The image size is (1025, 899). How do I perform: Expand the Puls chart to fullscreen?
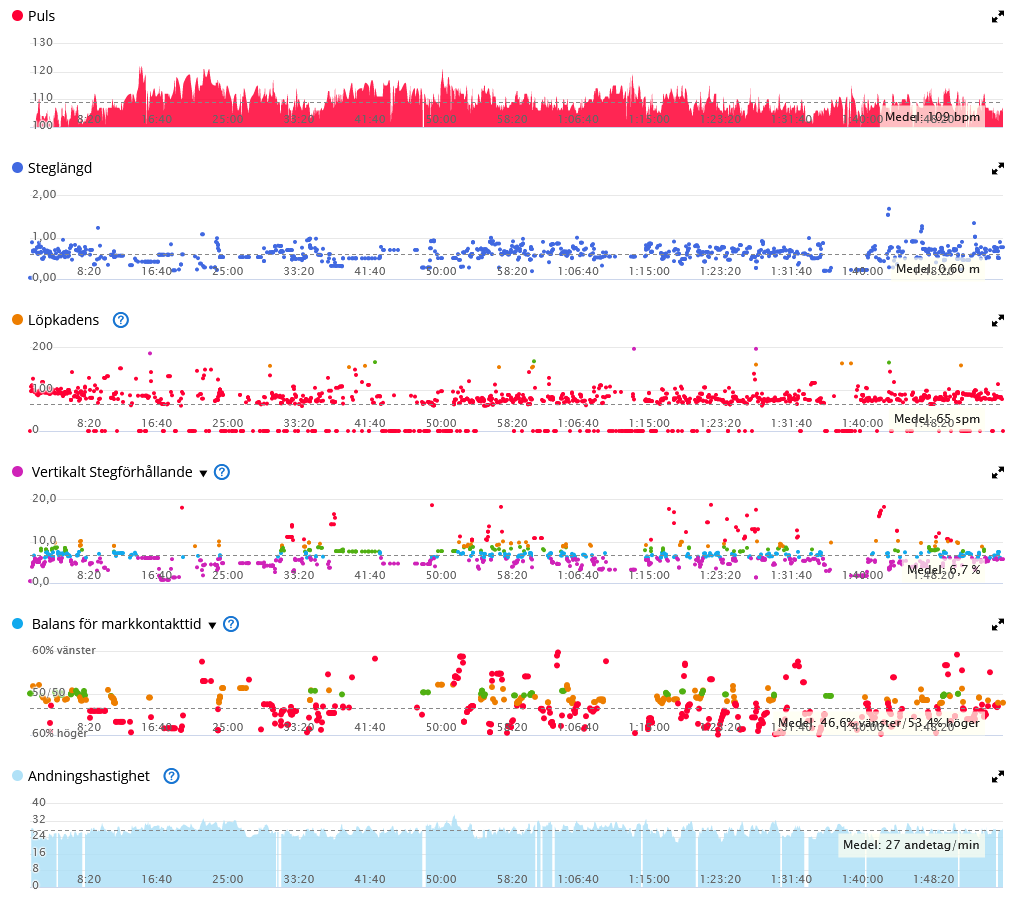pos(998,17)
